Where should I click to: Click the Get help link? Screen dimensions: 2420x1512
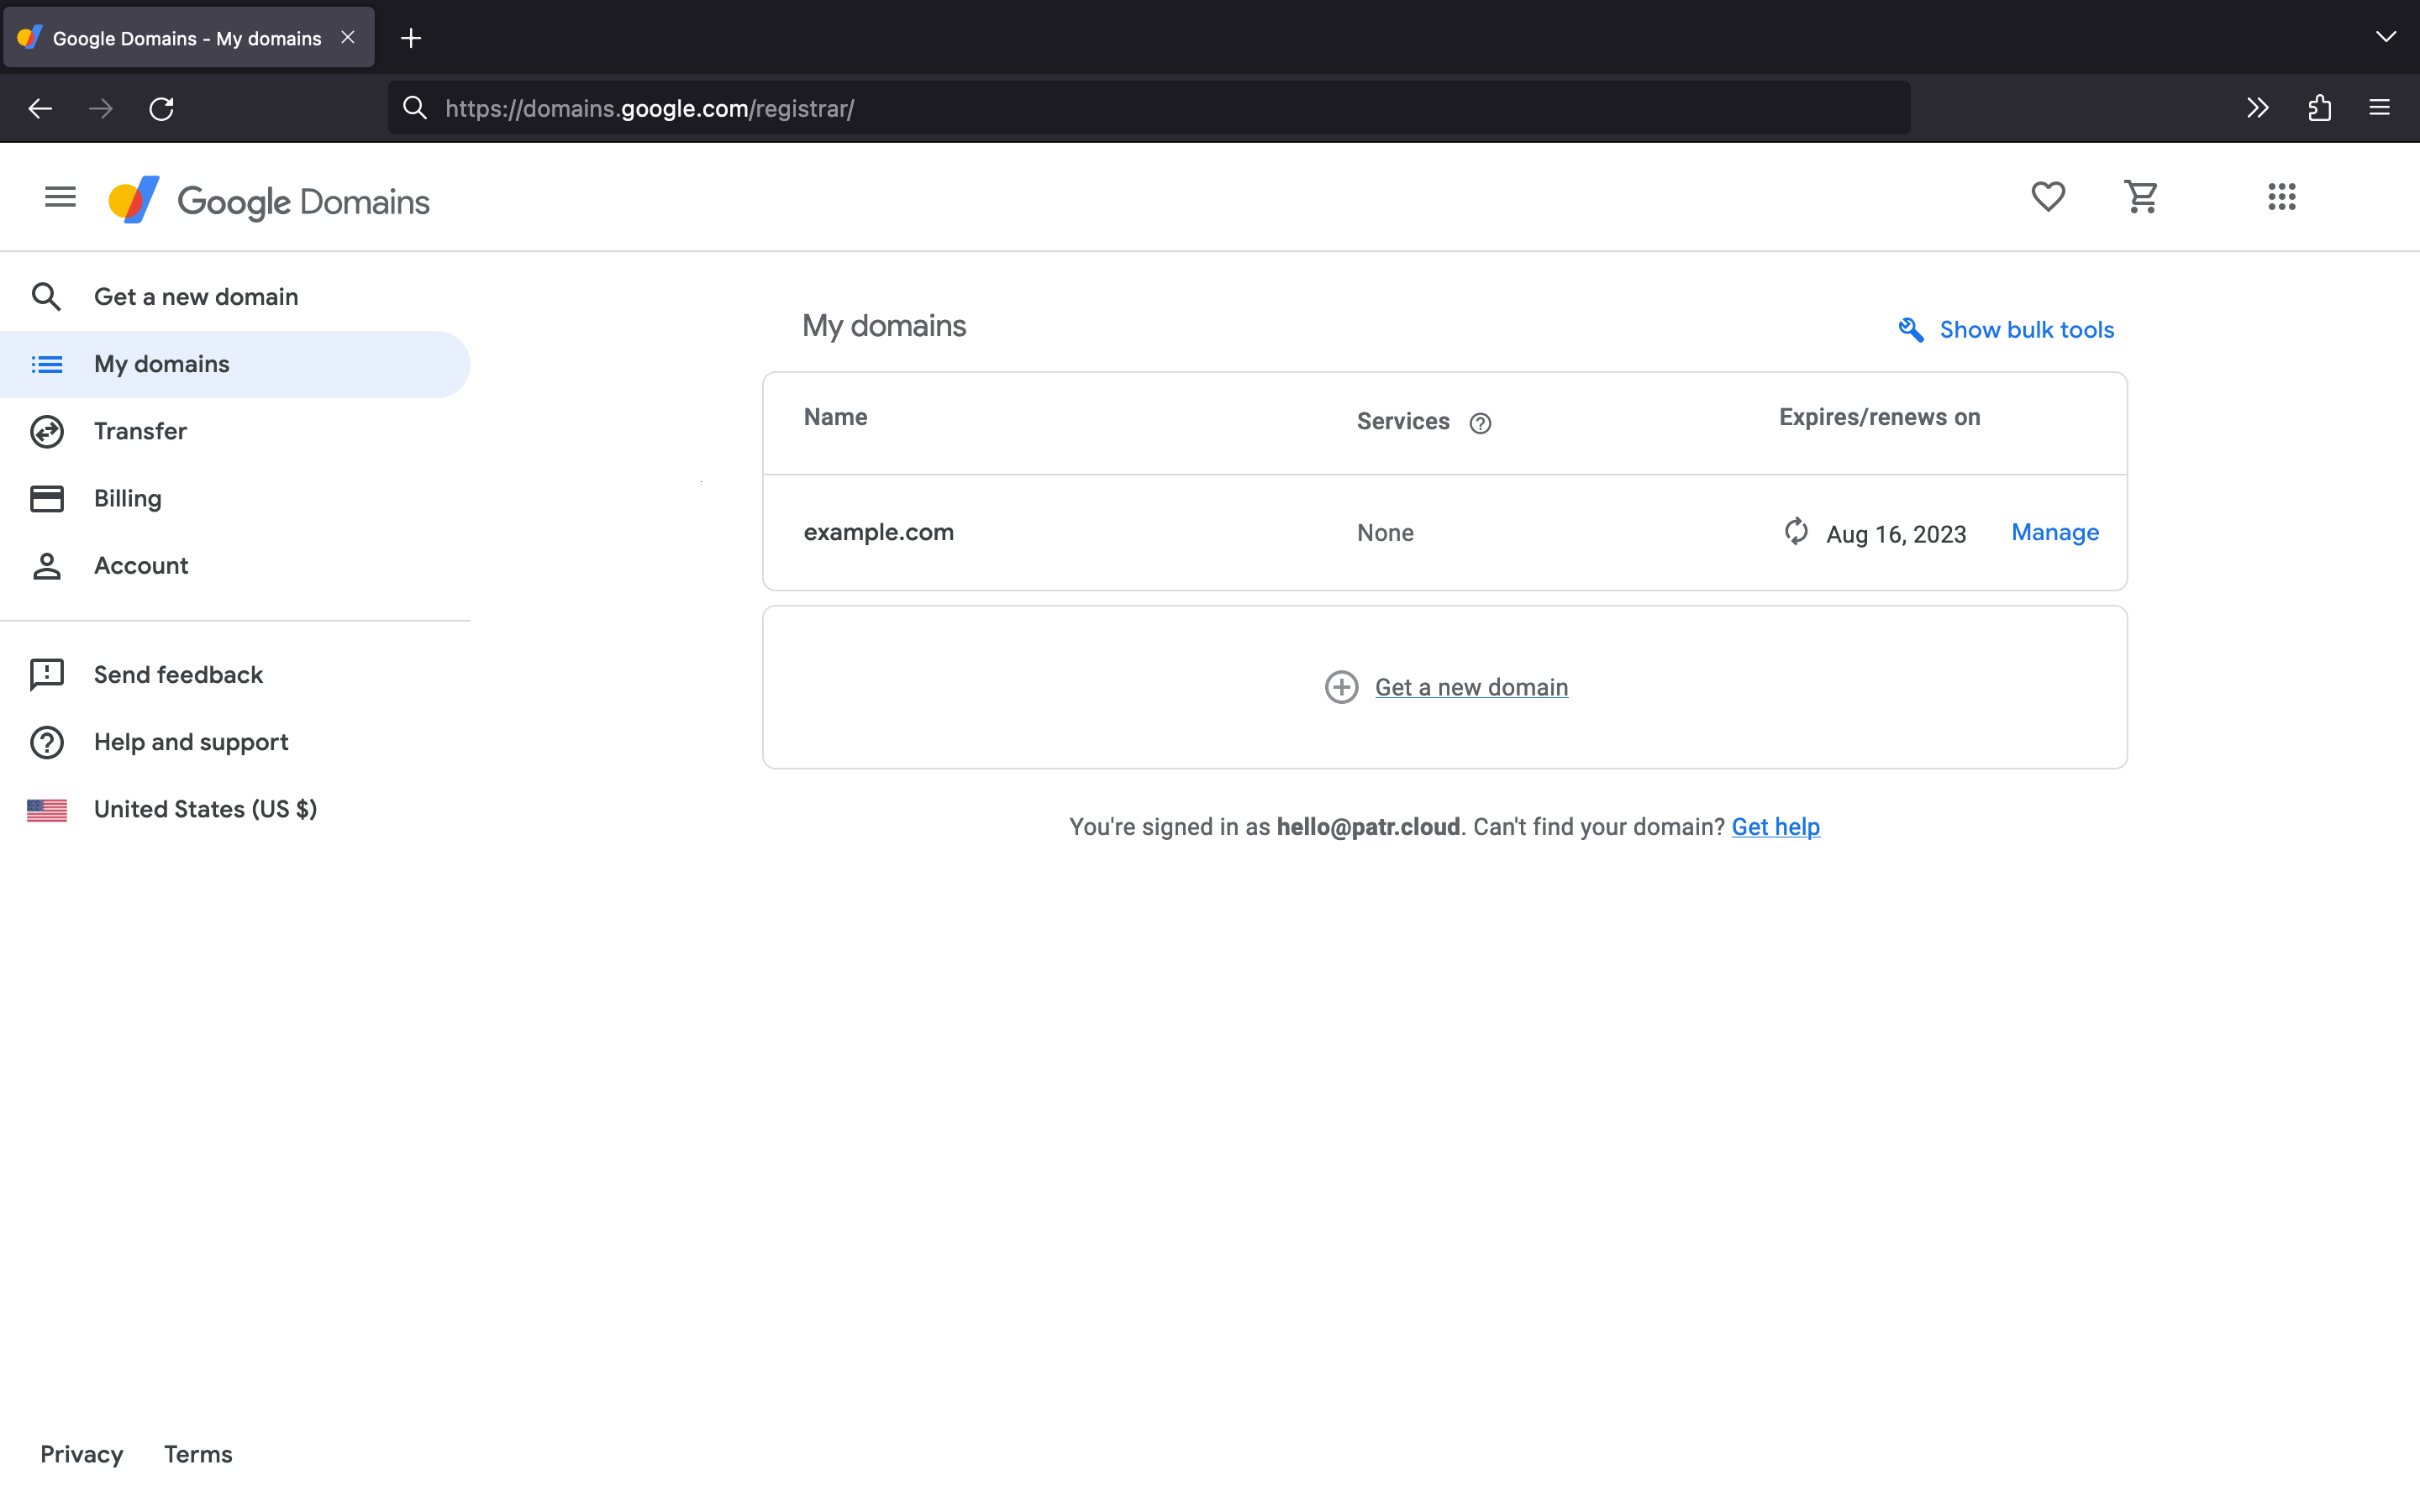pos(1775,827)
